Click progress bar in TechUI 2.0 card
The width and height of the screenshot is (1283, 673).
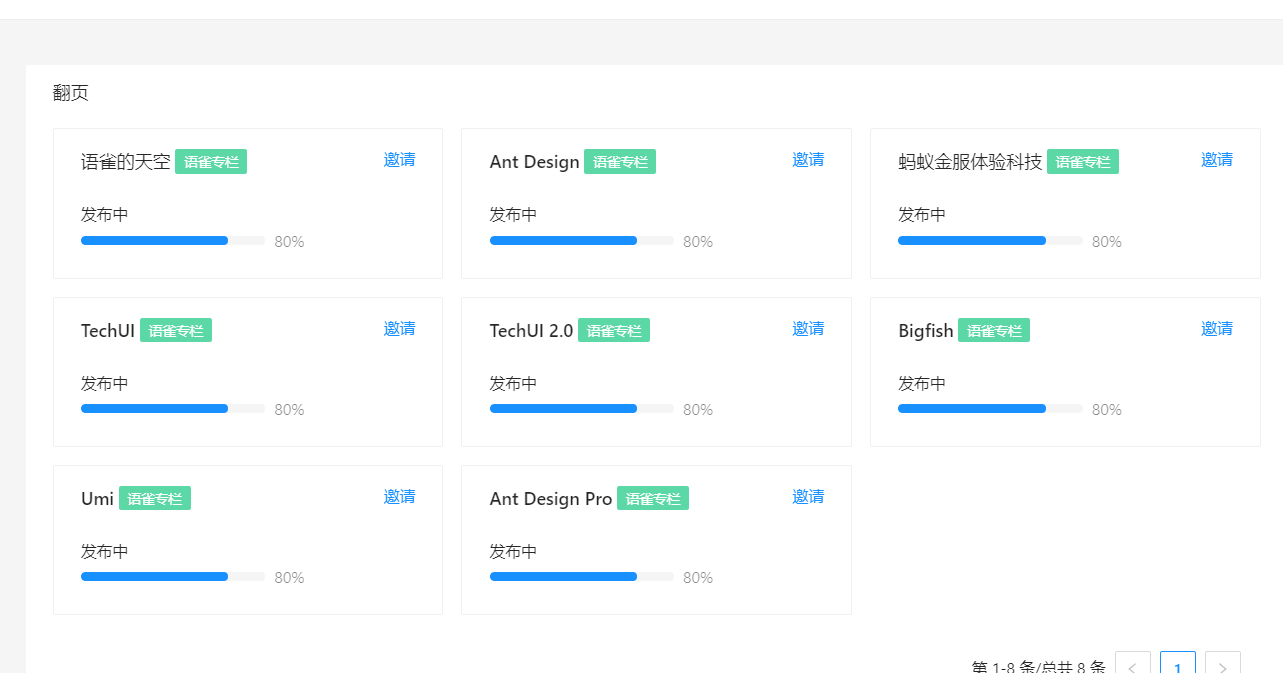pos(582,409)
